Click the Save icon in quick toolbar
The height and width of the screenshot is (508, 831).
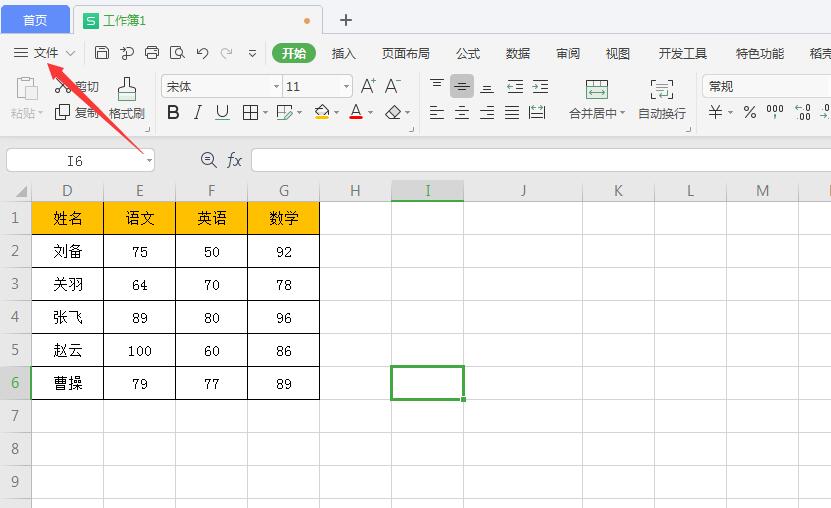pyautogui.click(x=102, y=52)
